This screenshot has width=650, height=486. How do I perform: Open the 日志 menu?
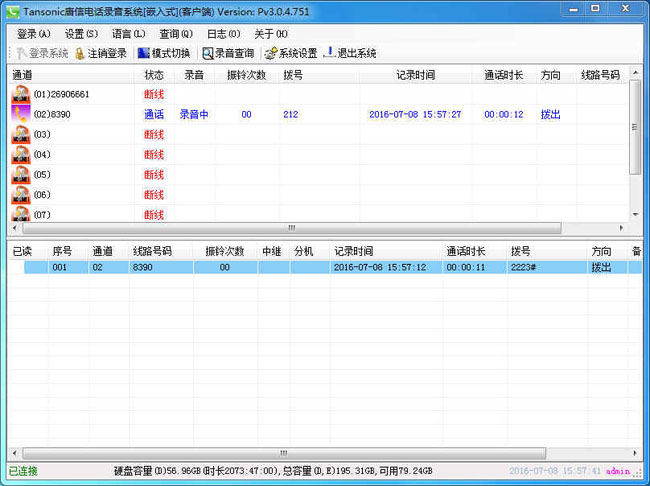tap(223, 34)
